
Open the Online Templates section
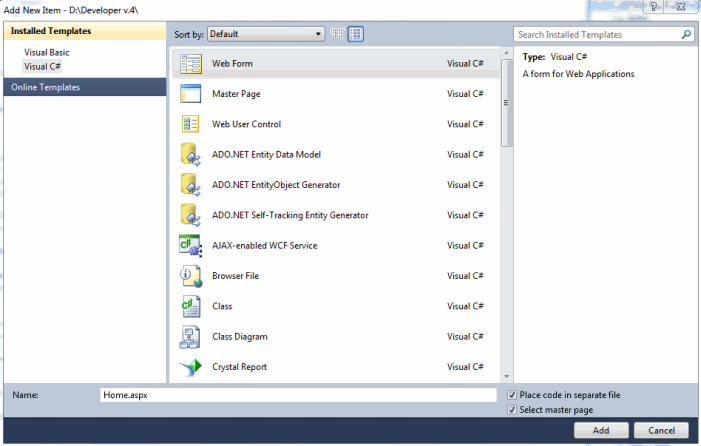85,87
